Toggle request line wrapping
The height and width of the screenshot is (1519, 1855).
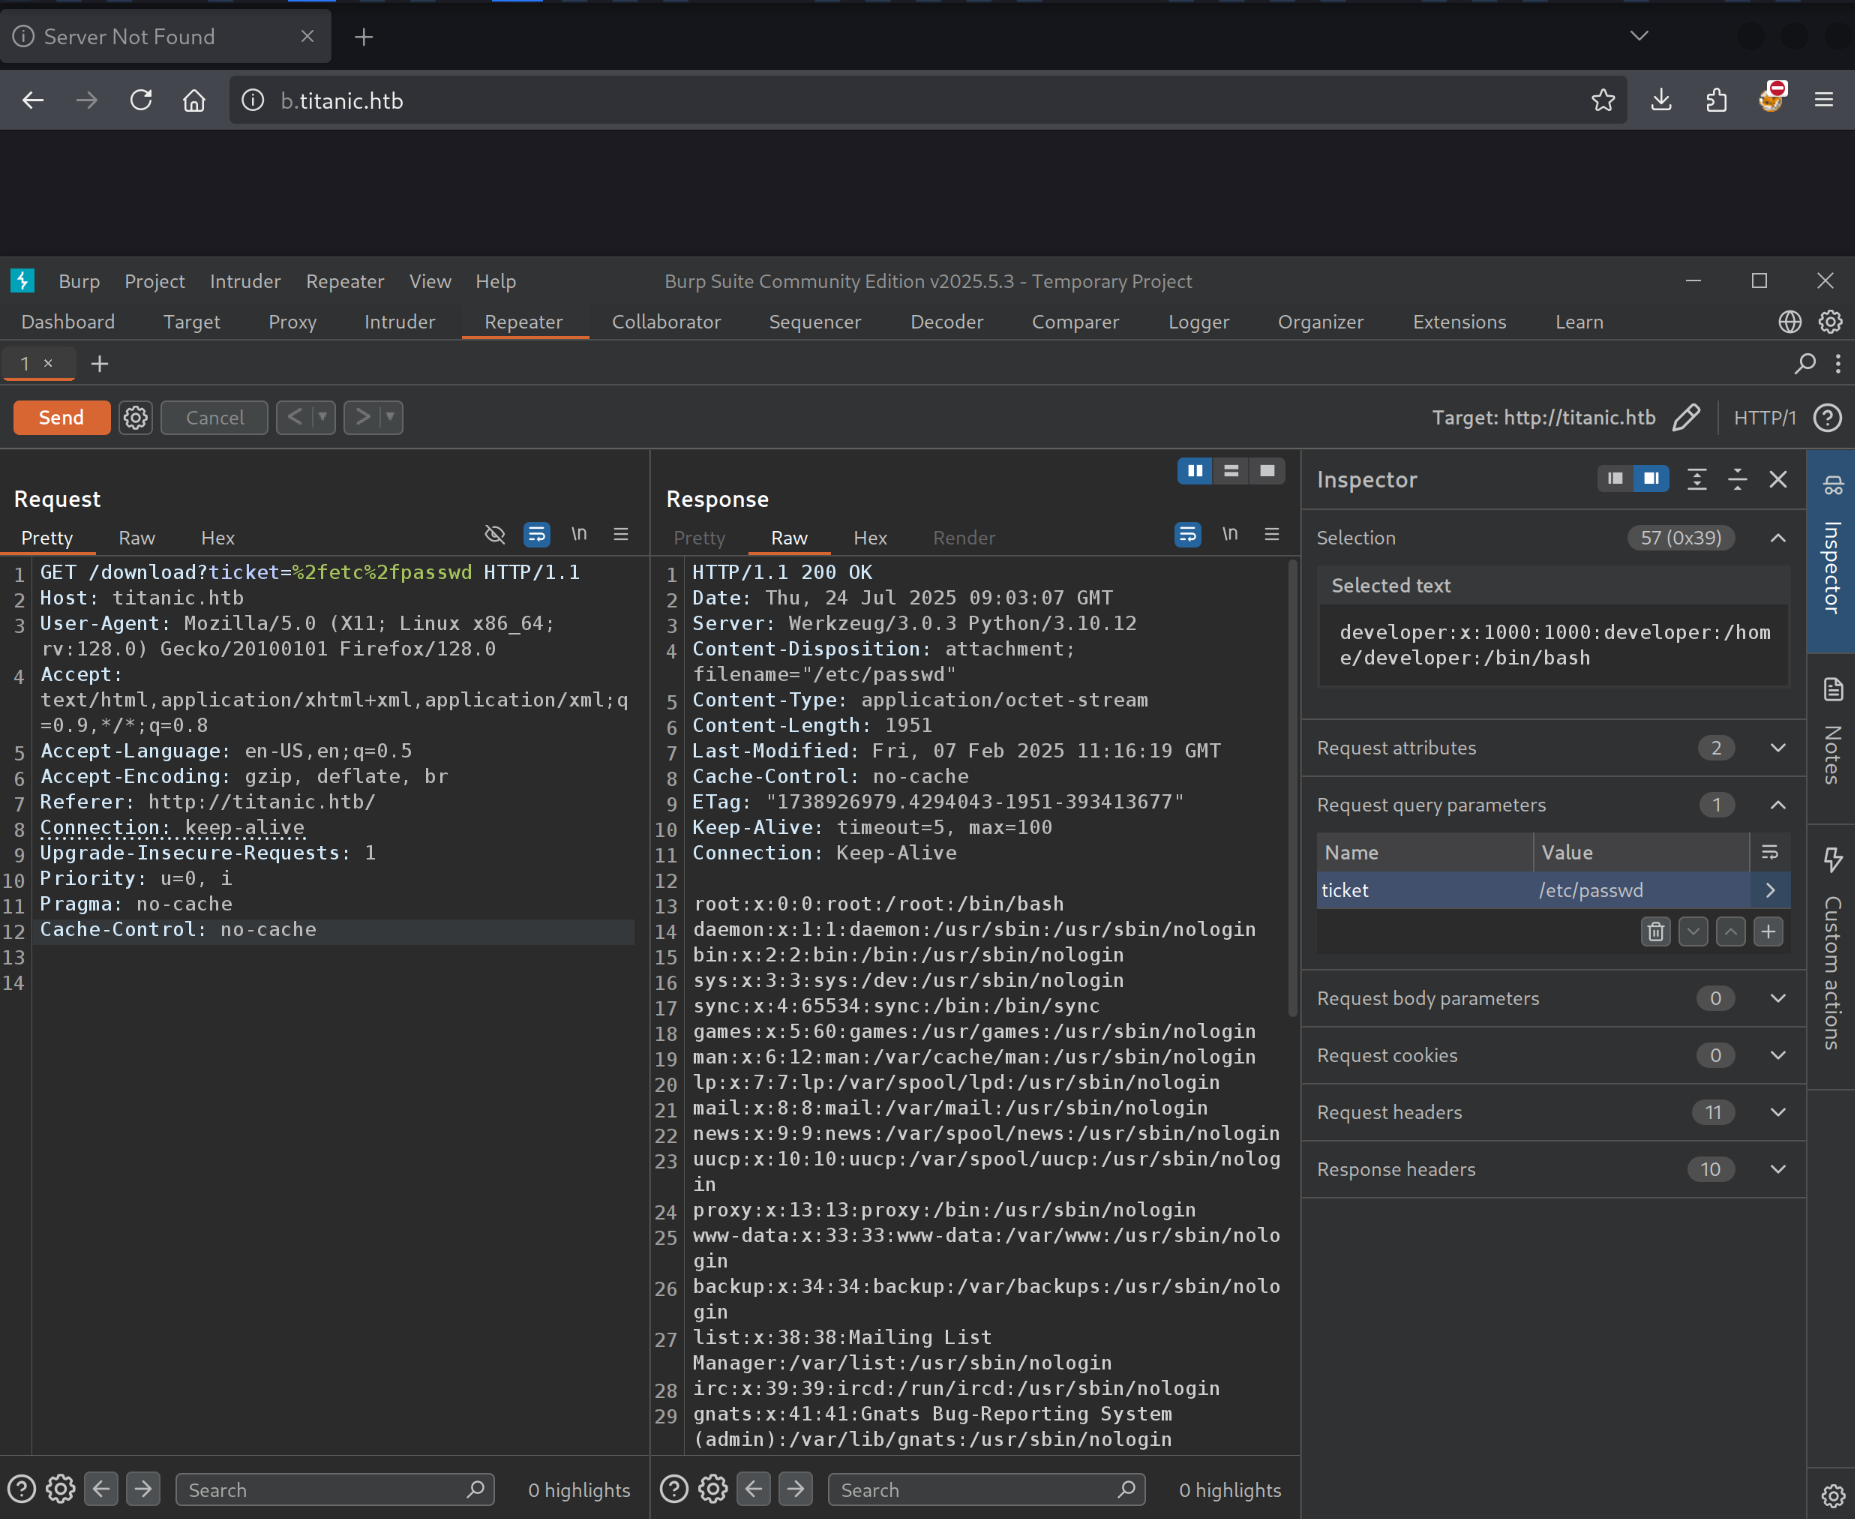point(537,534)
